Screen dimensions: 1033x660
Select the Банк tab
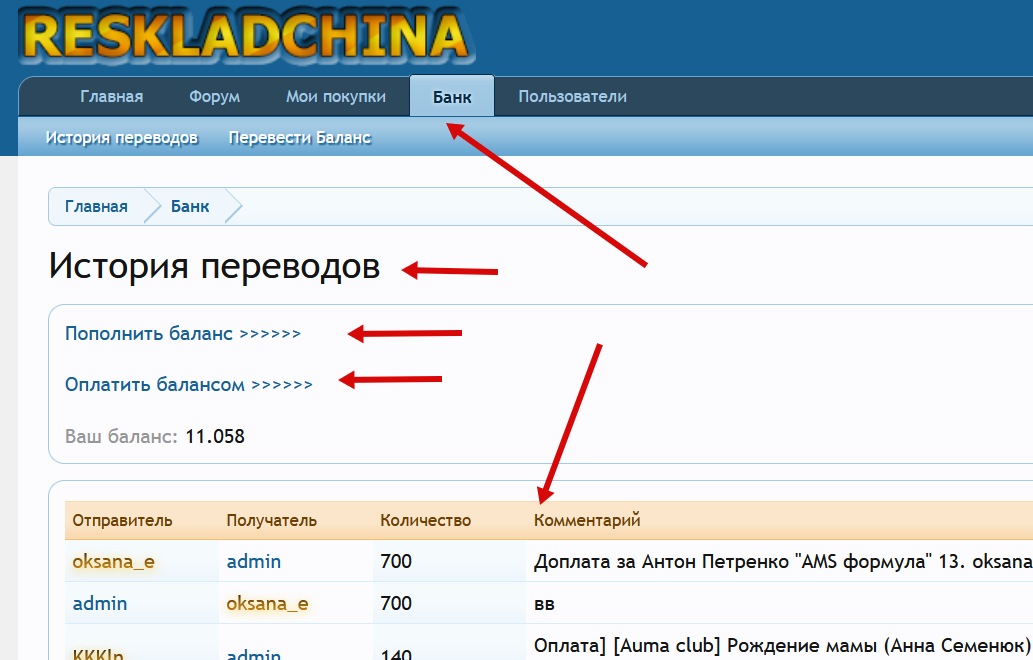coord(451,97)
